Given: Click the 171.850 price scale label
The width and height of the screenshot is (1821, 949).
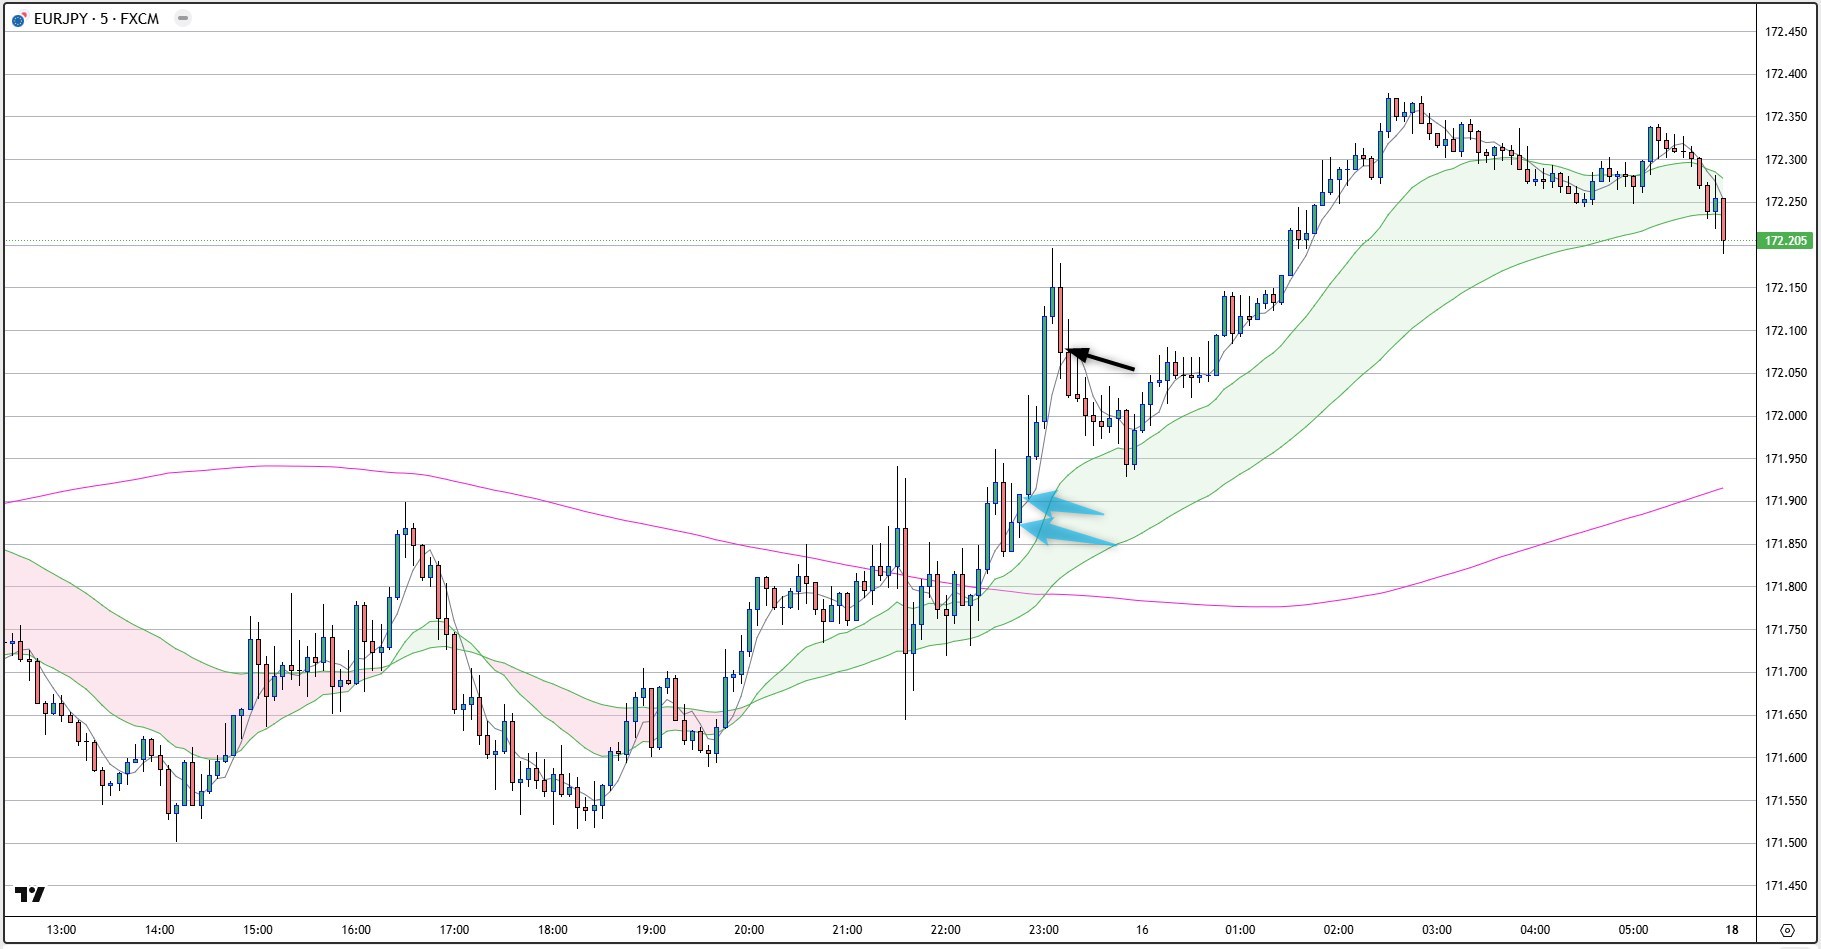Looking at the screenshot, I should (1785, 544).
